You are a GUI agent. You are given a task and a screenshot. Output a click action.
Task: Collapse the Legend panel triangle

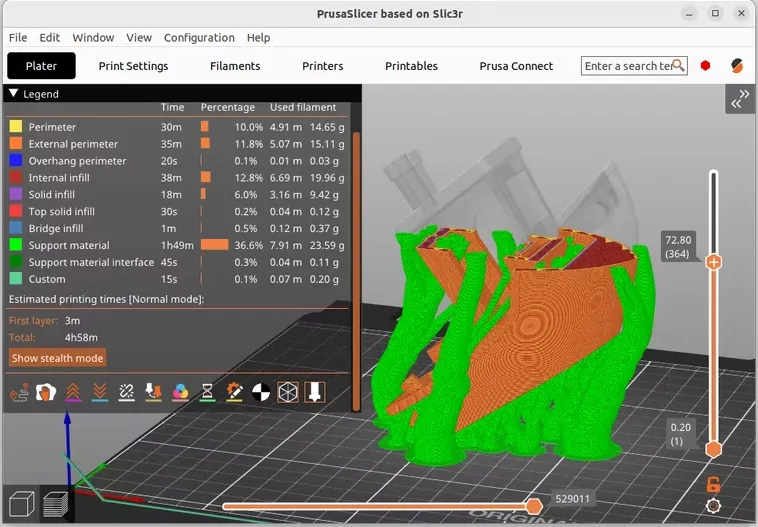(14, 93)
